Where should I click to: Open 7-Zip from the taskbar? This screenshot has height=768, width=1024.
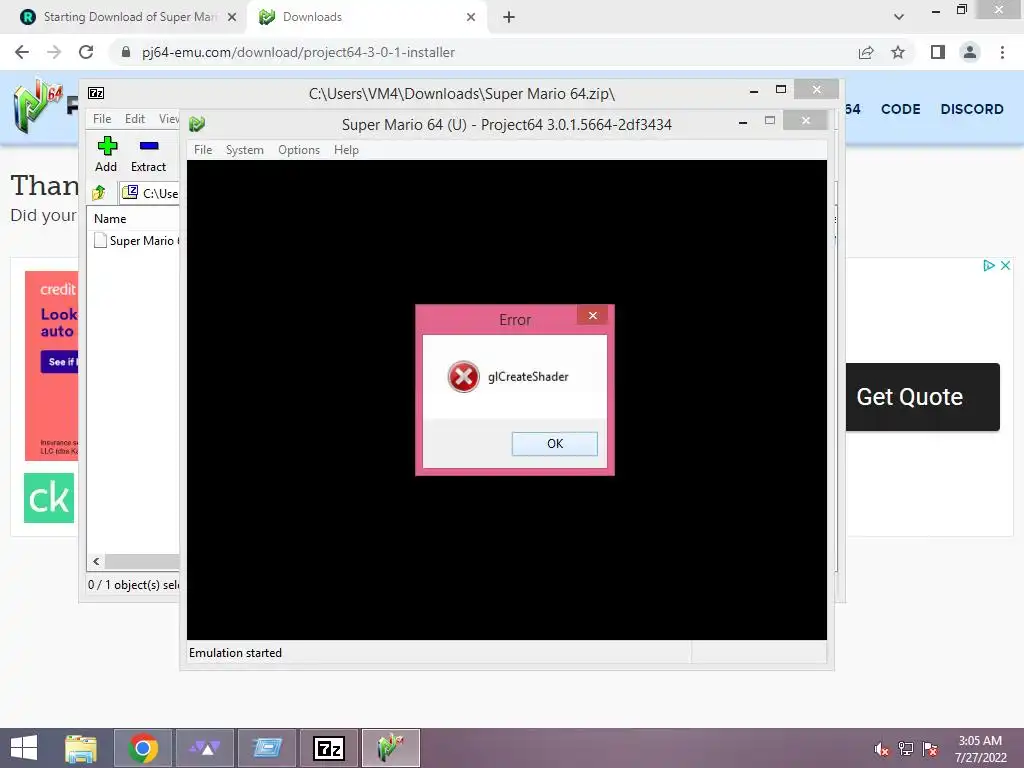(329, 748)
